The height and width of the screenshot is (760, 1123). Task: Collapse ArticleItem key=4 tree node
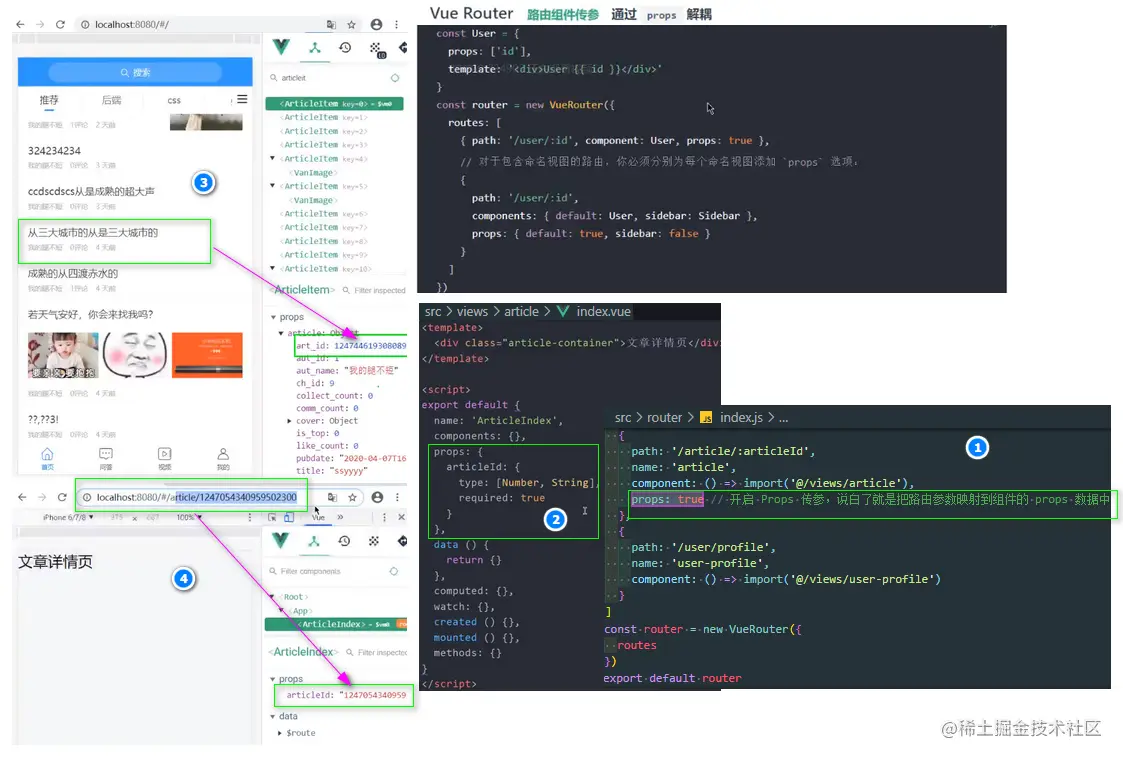coord(272,158)
